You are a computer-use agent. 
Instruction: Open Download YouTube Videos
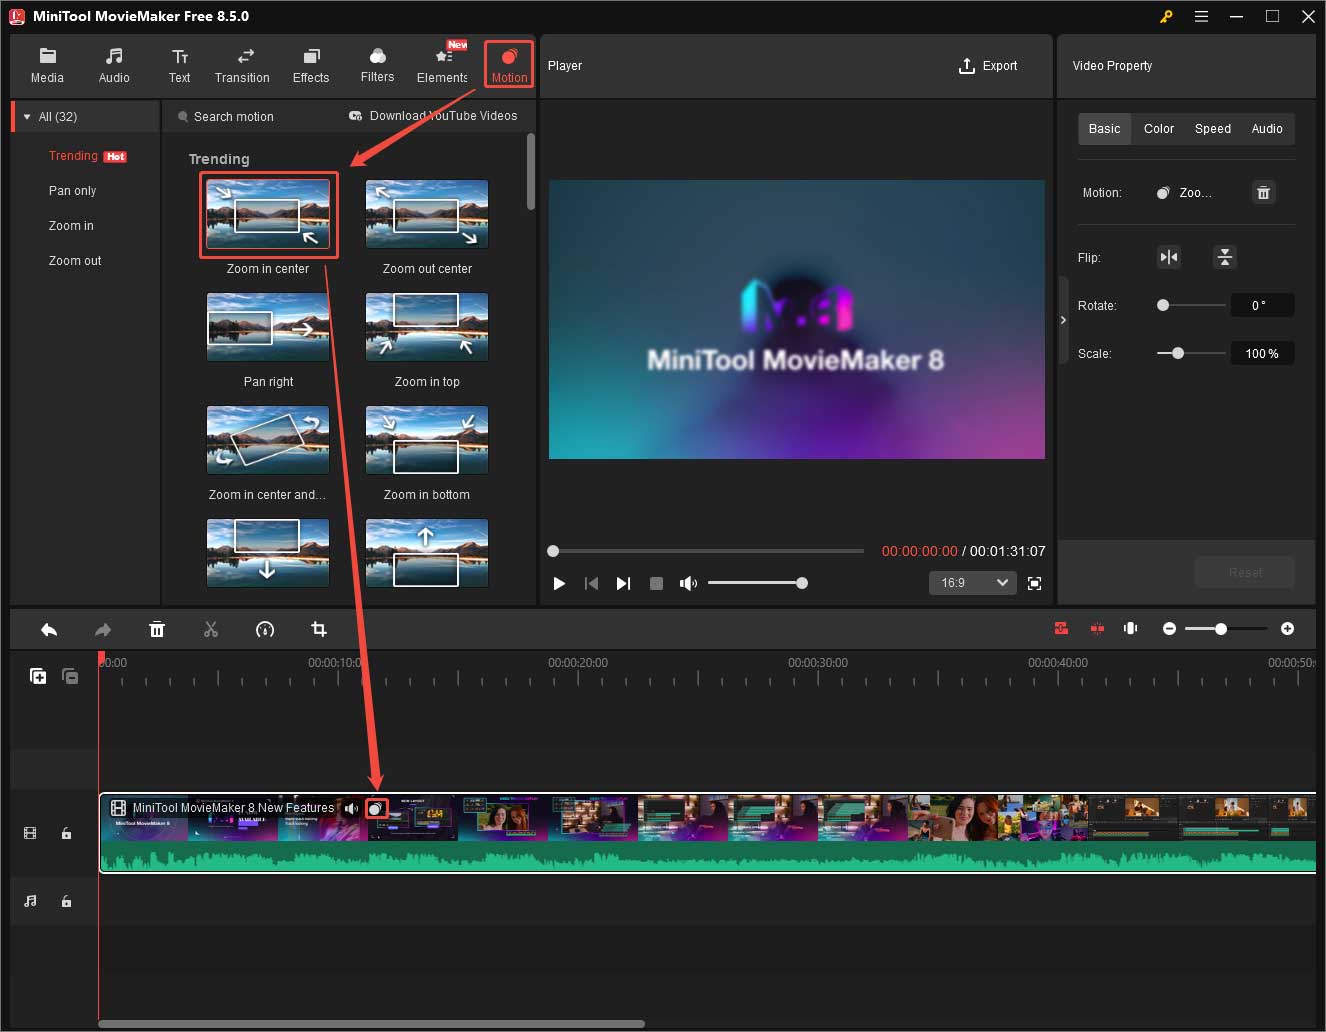click(x=432, y=116)
